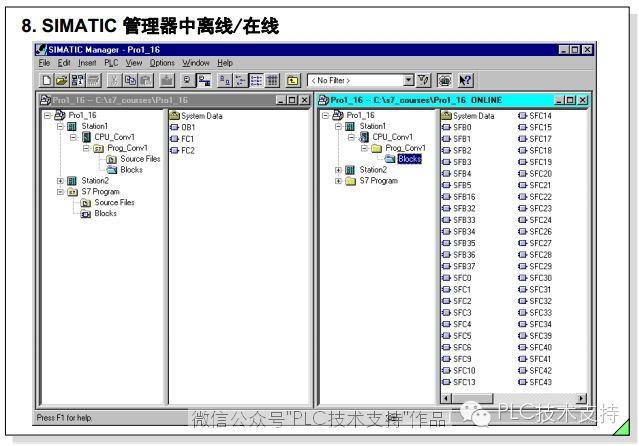Click the S7 Memory Card toolbar icon
This screenshot has height=446, width=639.
(93, 80)
